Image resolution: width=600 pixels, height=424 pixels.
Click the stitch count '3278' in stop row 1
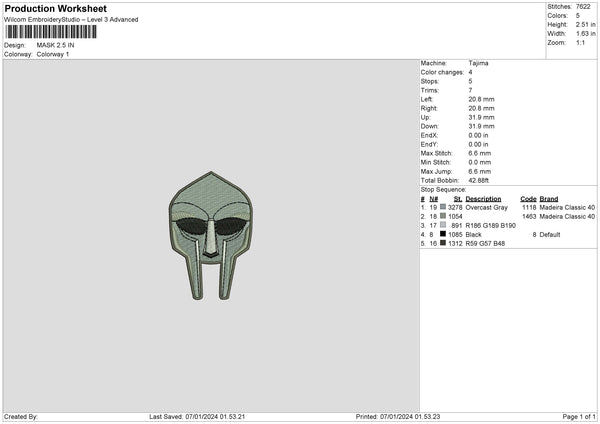click(455, 207)
